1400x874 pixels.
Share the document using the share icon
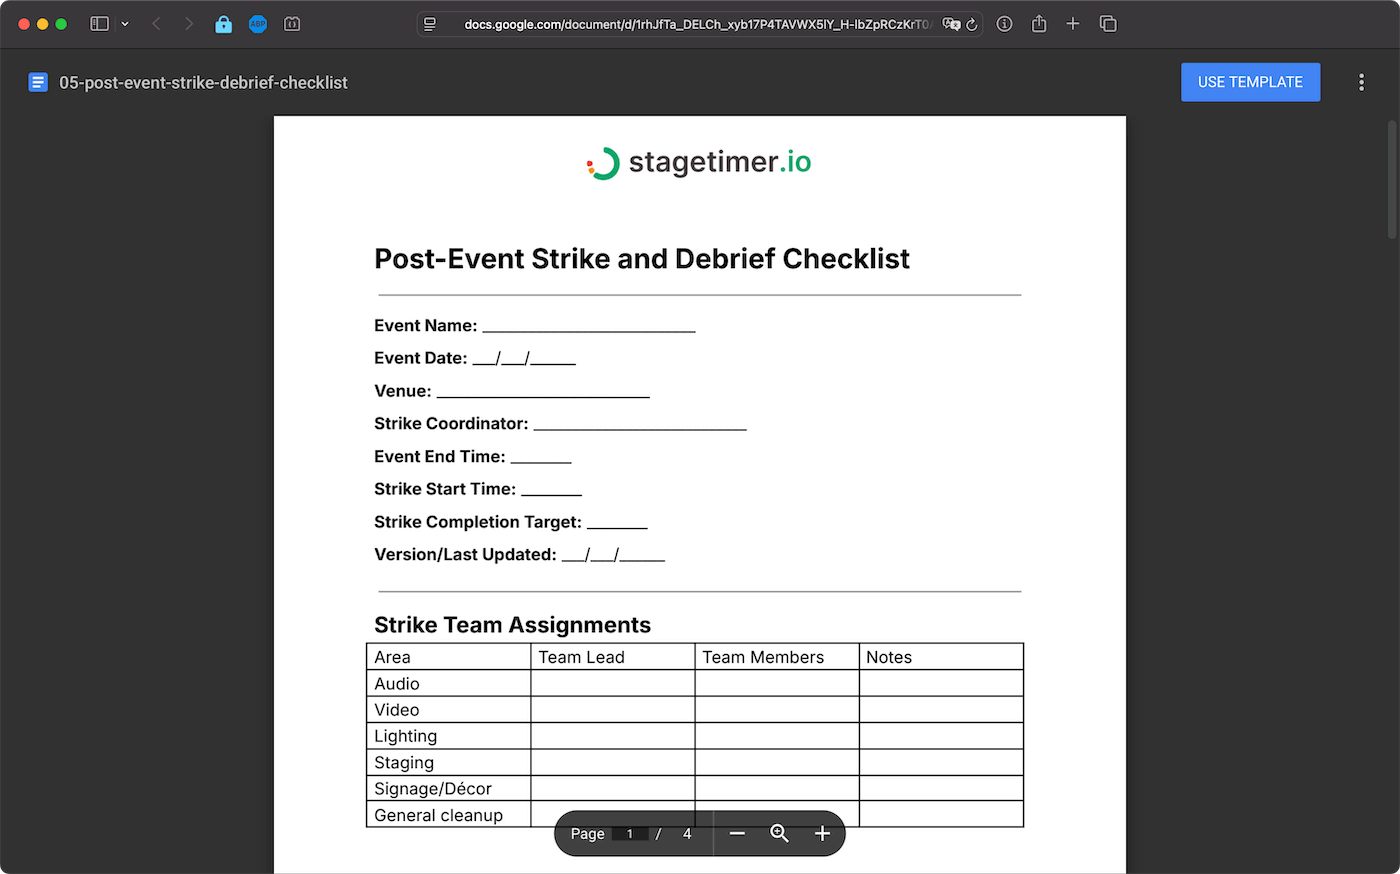pyautogui.click(x=1038, y=23)
